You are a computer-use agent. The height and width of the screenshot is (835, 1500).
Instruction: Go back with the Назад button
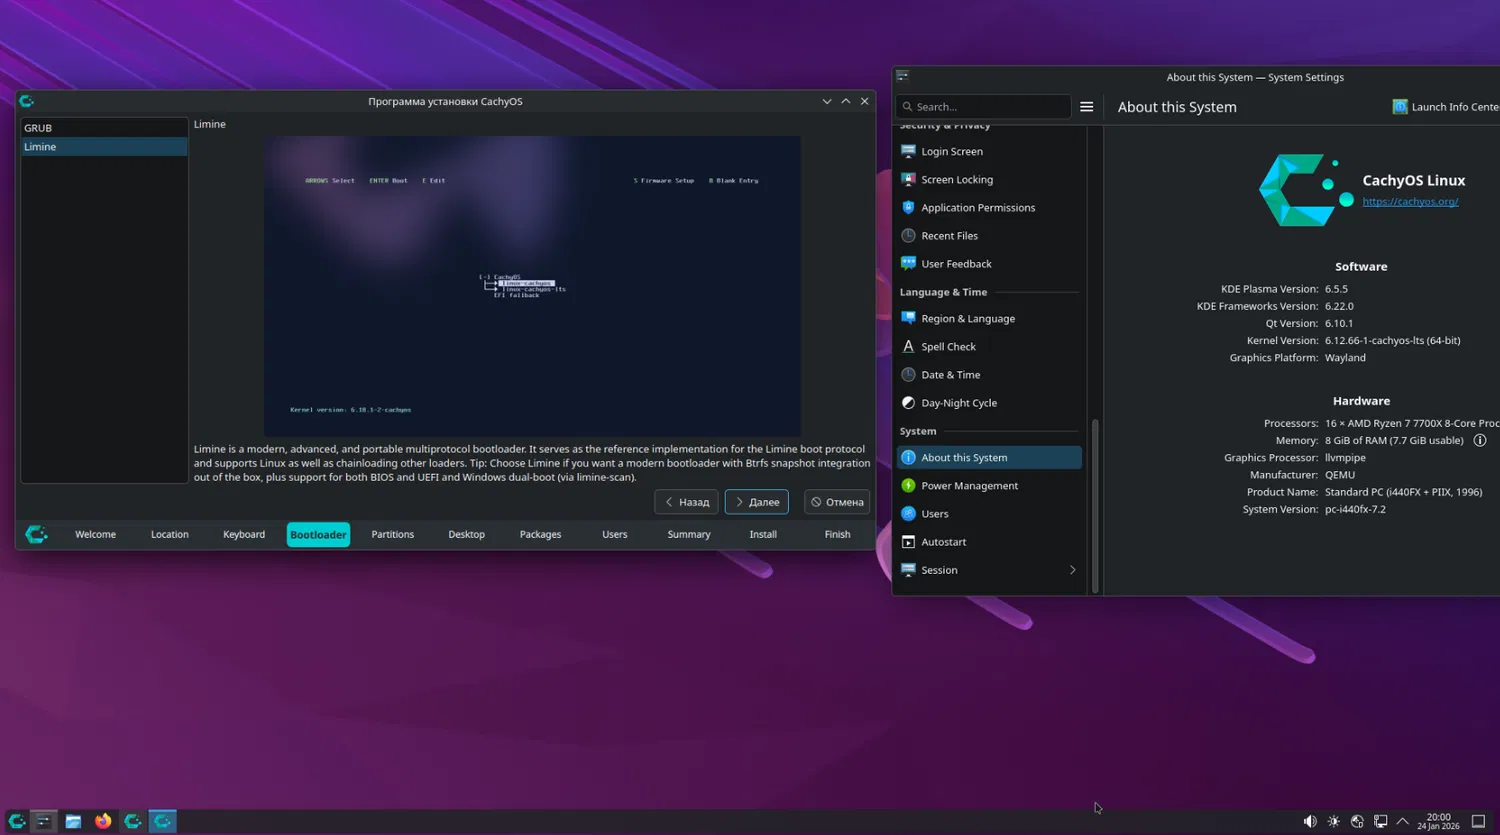tap(686, 502)
